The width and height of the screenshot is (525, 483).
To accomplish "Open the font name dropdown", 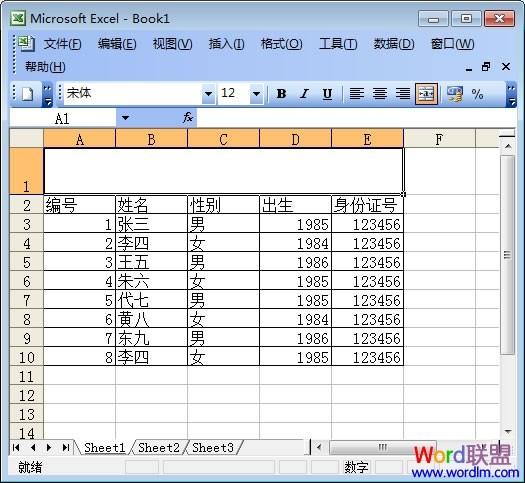I will 208,94.
